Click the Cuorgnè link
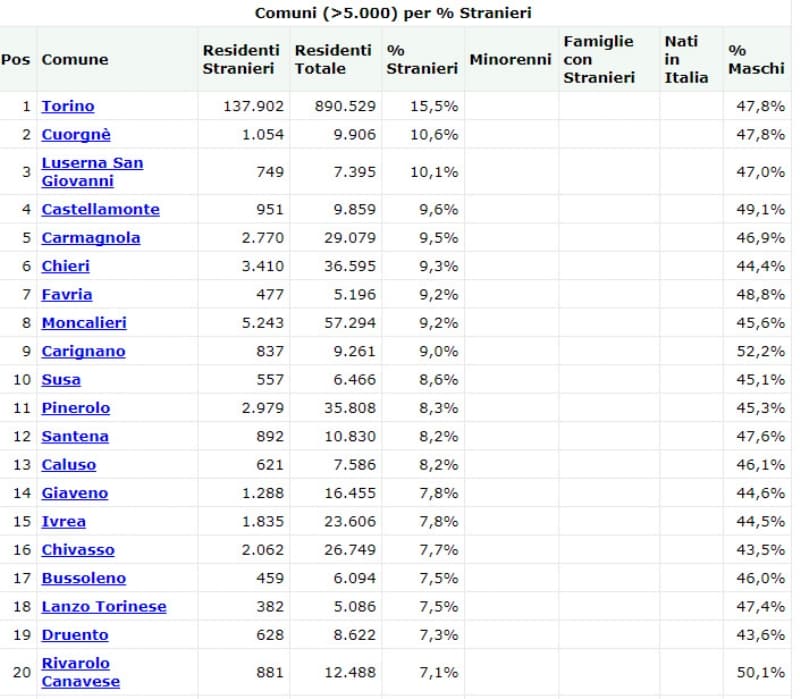The image size is (800, 699). [x=76, y=134]
